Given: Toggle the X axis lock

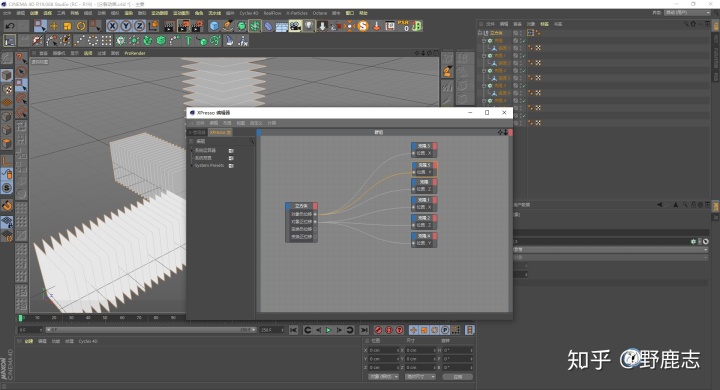Looking at the screenshot, I should pos(112,26).
